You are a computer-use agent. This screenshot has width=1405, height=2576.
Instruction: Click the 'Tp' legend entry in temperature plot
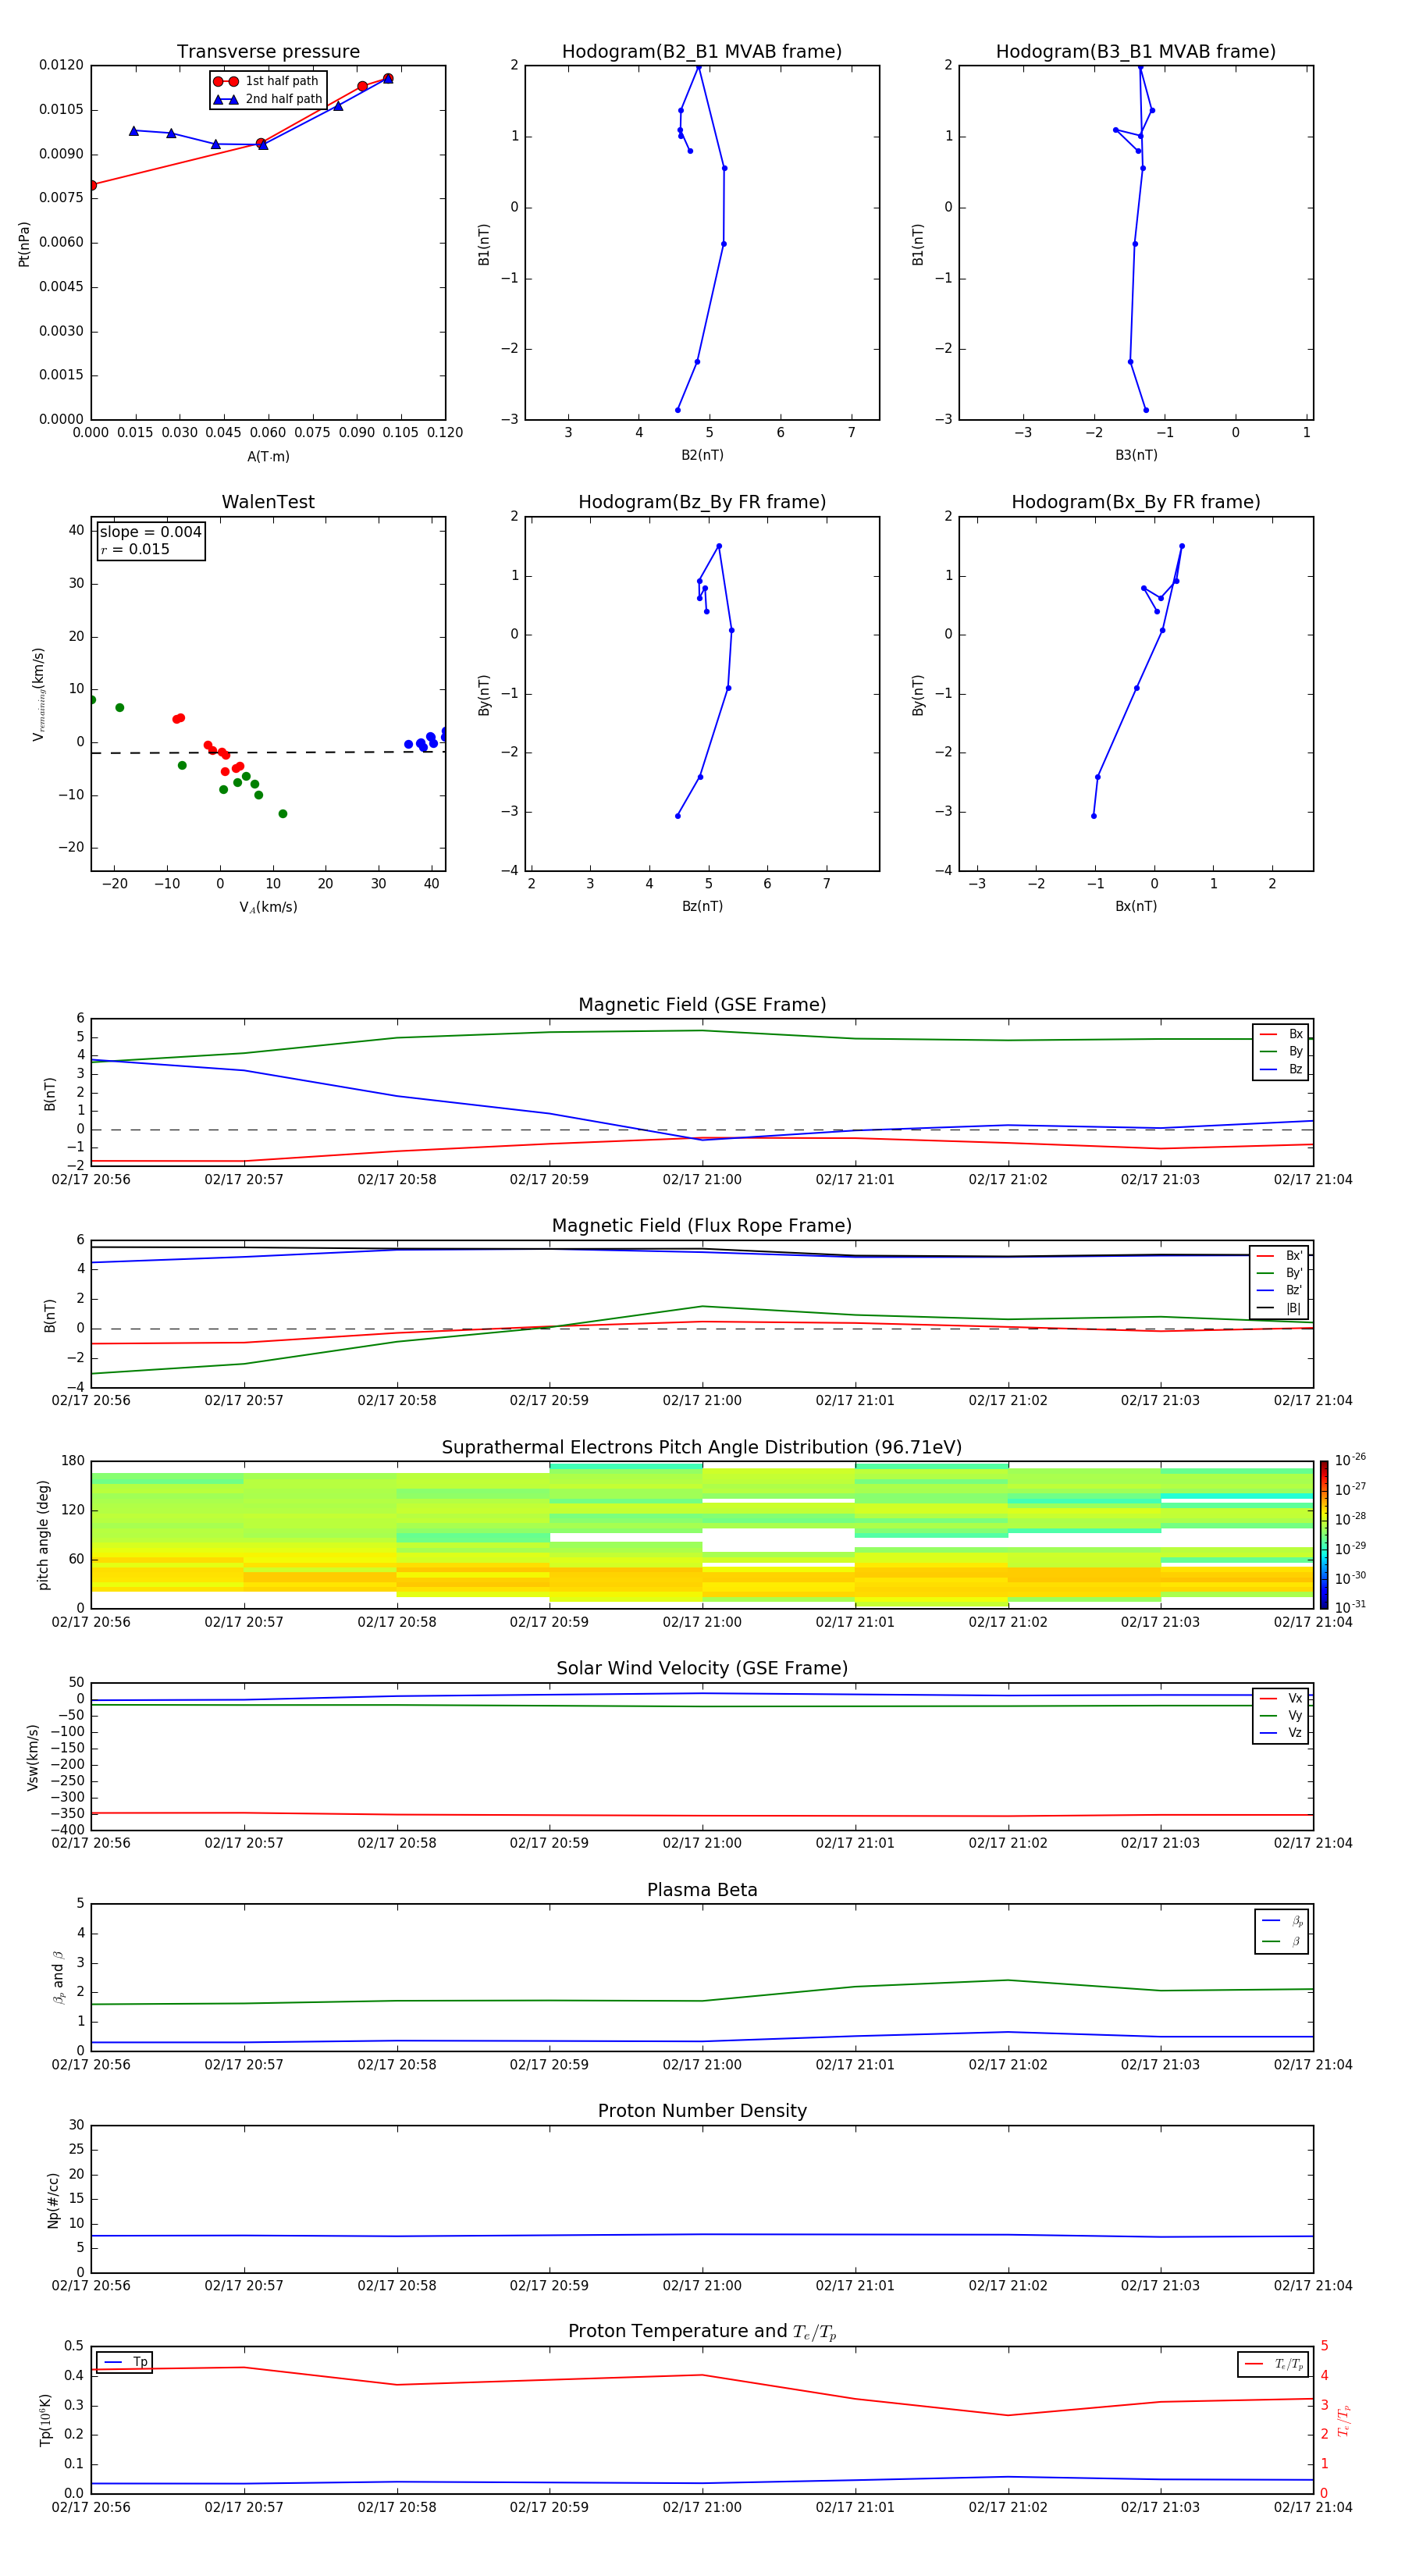(x=125, y=2363)
